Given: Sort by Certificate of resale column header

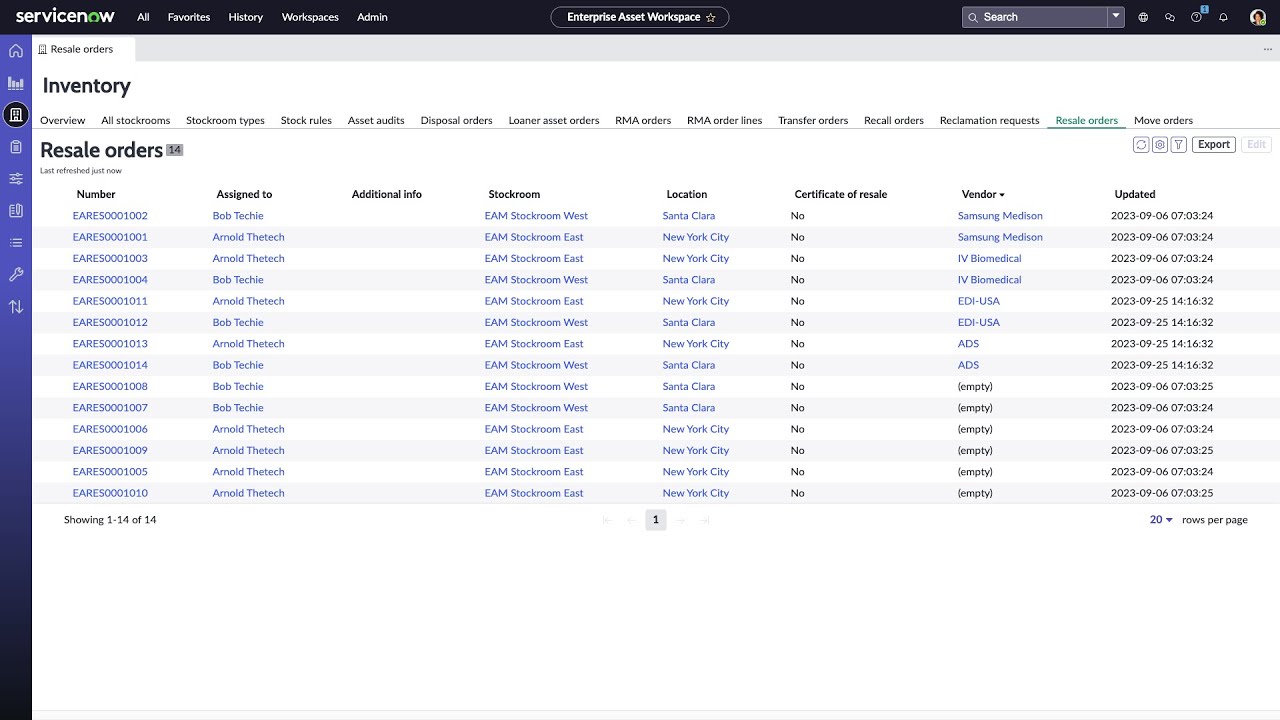Looking at the screenshot, I should [840, 194].
